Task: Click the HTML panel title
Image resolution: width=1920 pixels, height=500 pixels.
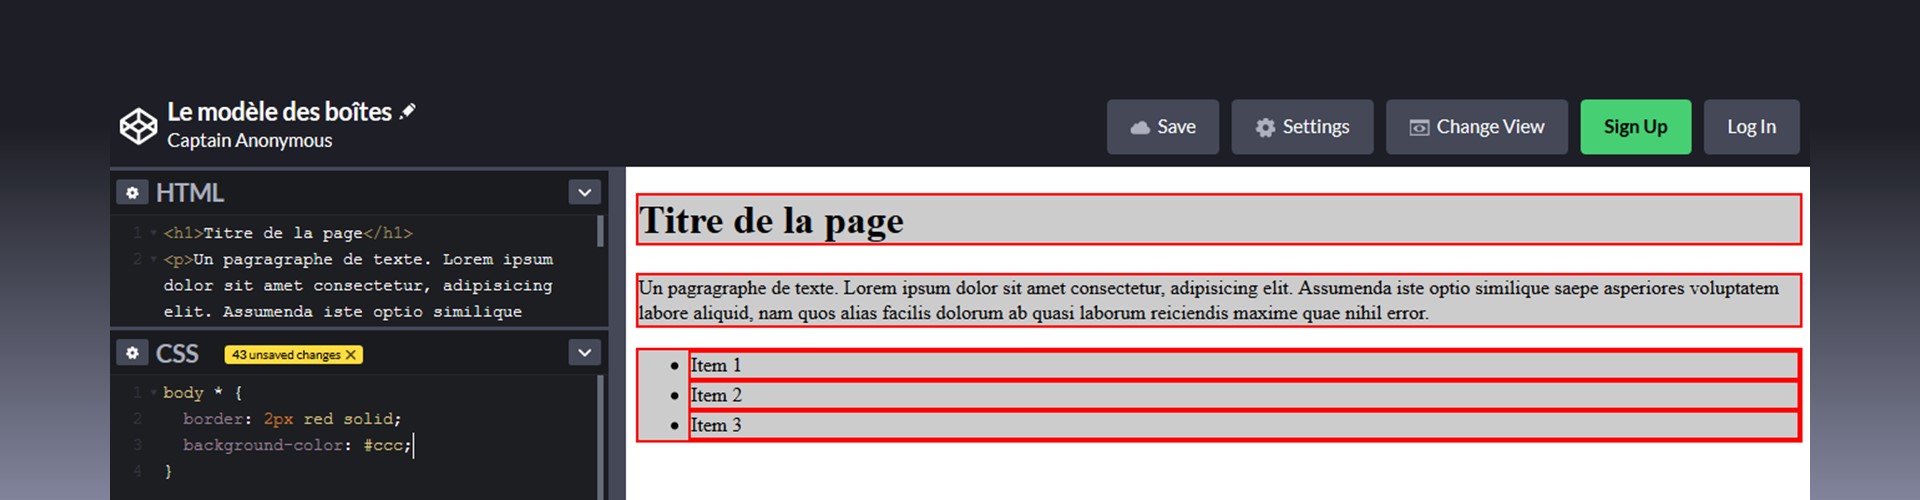Action: [x=190, y=192]
